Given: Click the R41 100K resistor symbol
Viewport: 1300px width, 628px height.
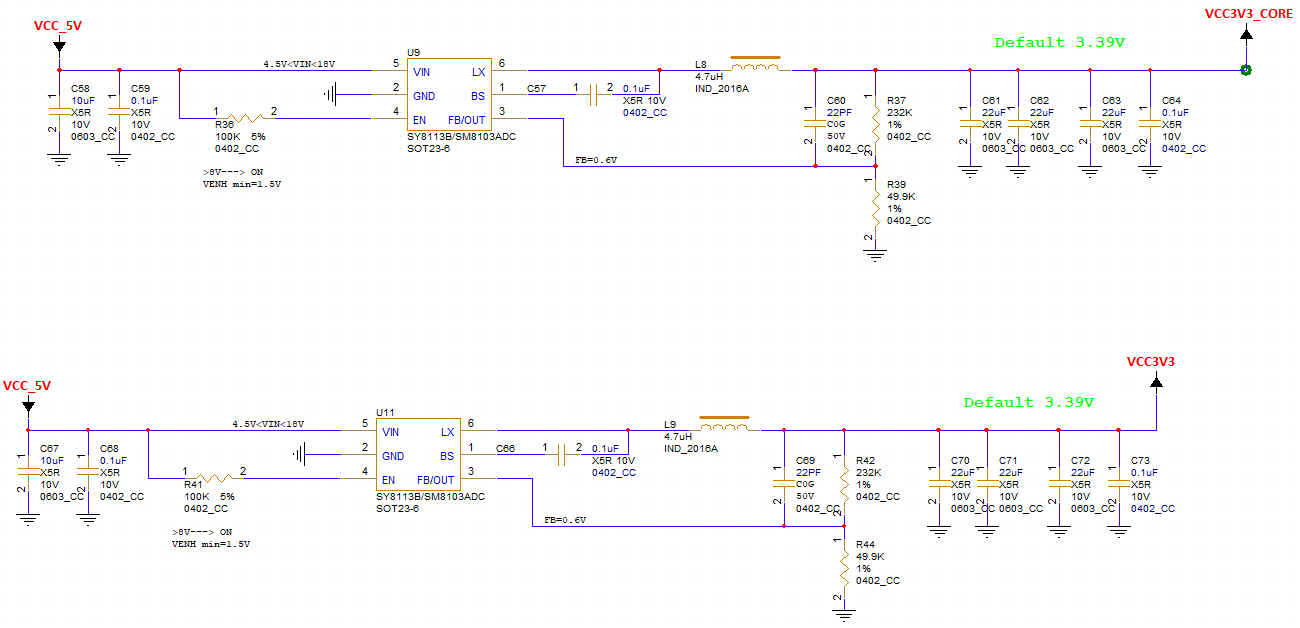Looking at the screenshot, I should [212, 478].
